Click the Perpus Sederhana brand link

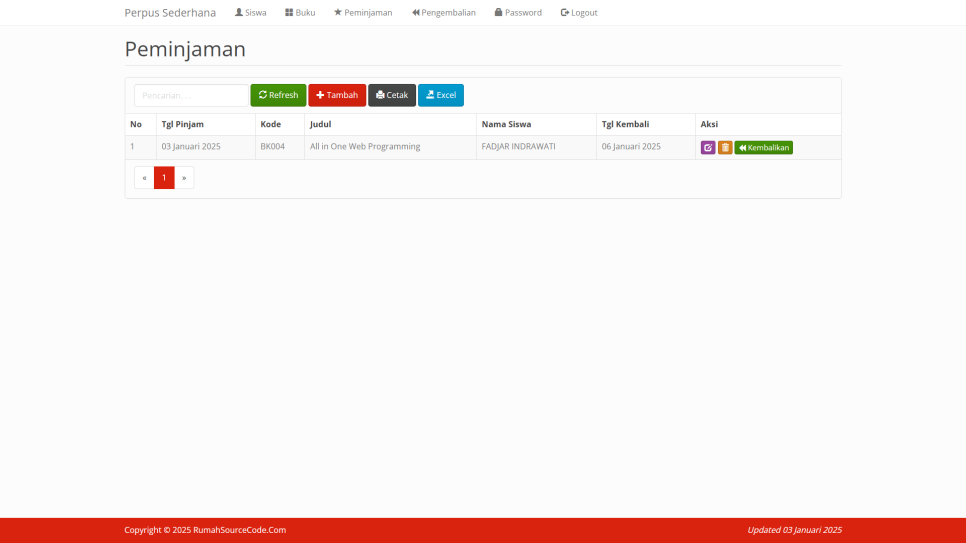pyautogui.click(x=170, y=13)
